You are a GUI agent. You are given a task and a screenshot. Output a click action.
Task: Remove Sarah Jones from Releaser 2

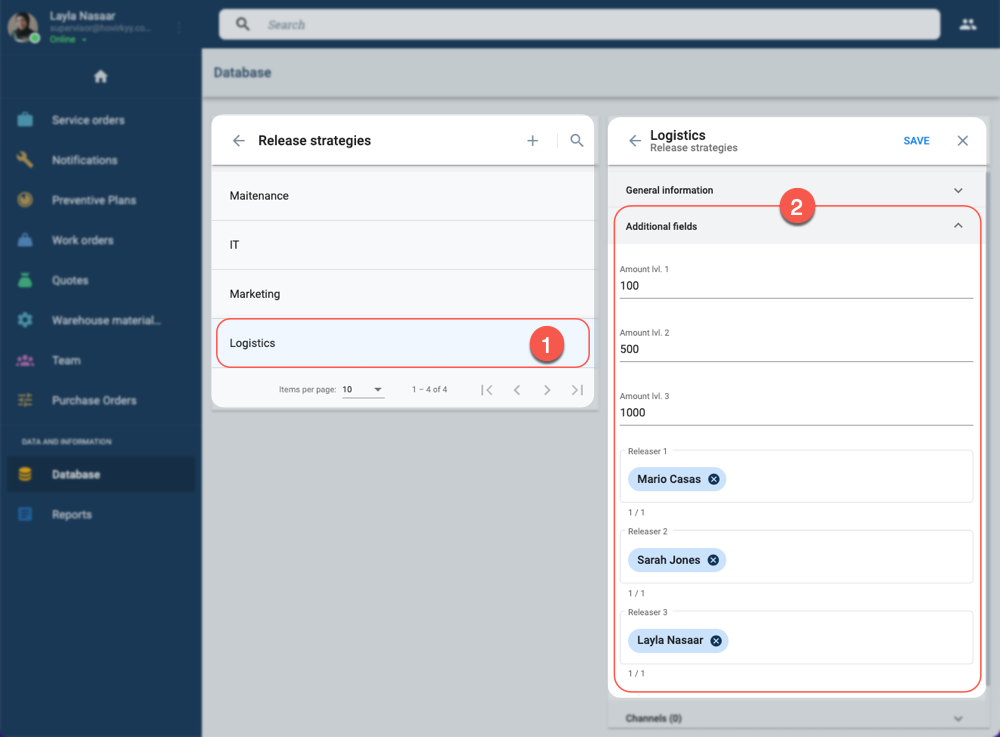pyautogui.click(x=713, y=560)
